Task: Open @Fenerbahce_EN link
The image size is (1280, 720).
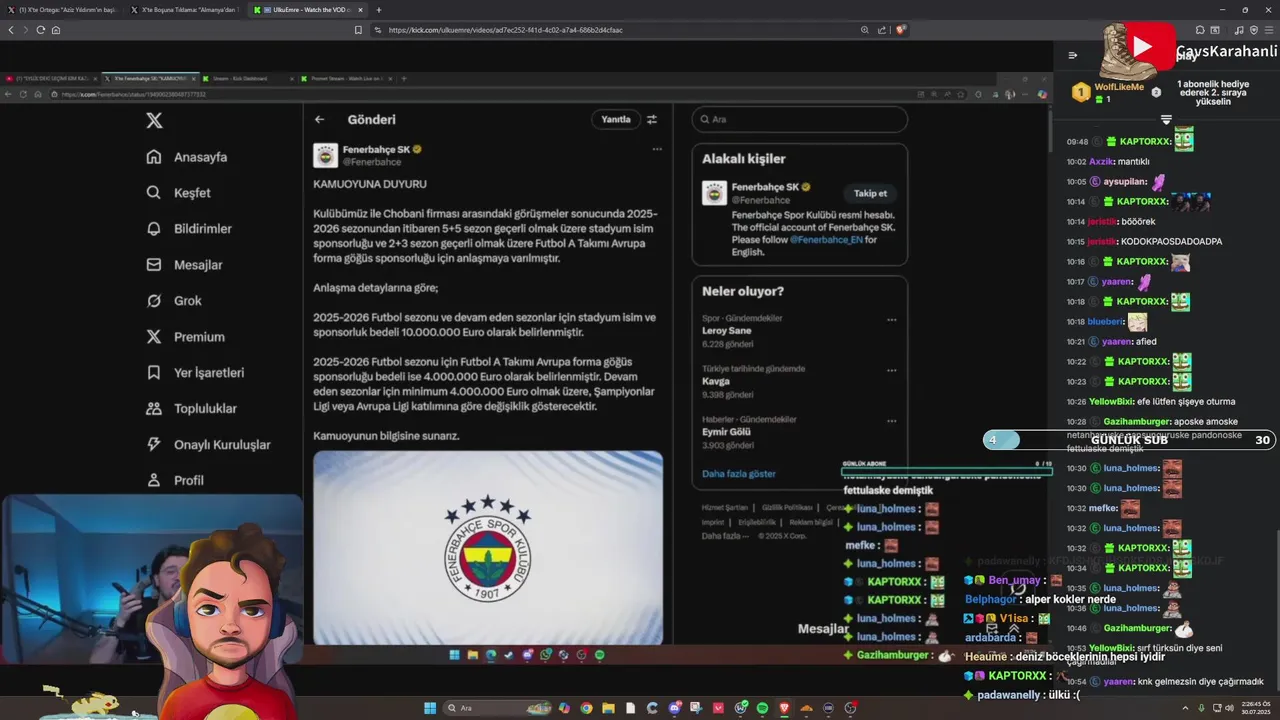Action: coord(826,240)
